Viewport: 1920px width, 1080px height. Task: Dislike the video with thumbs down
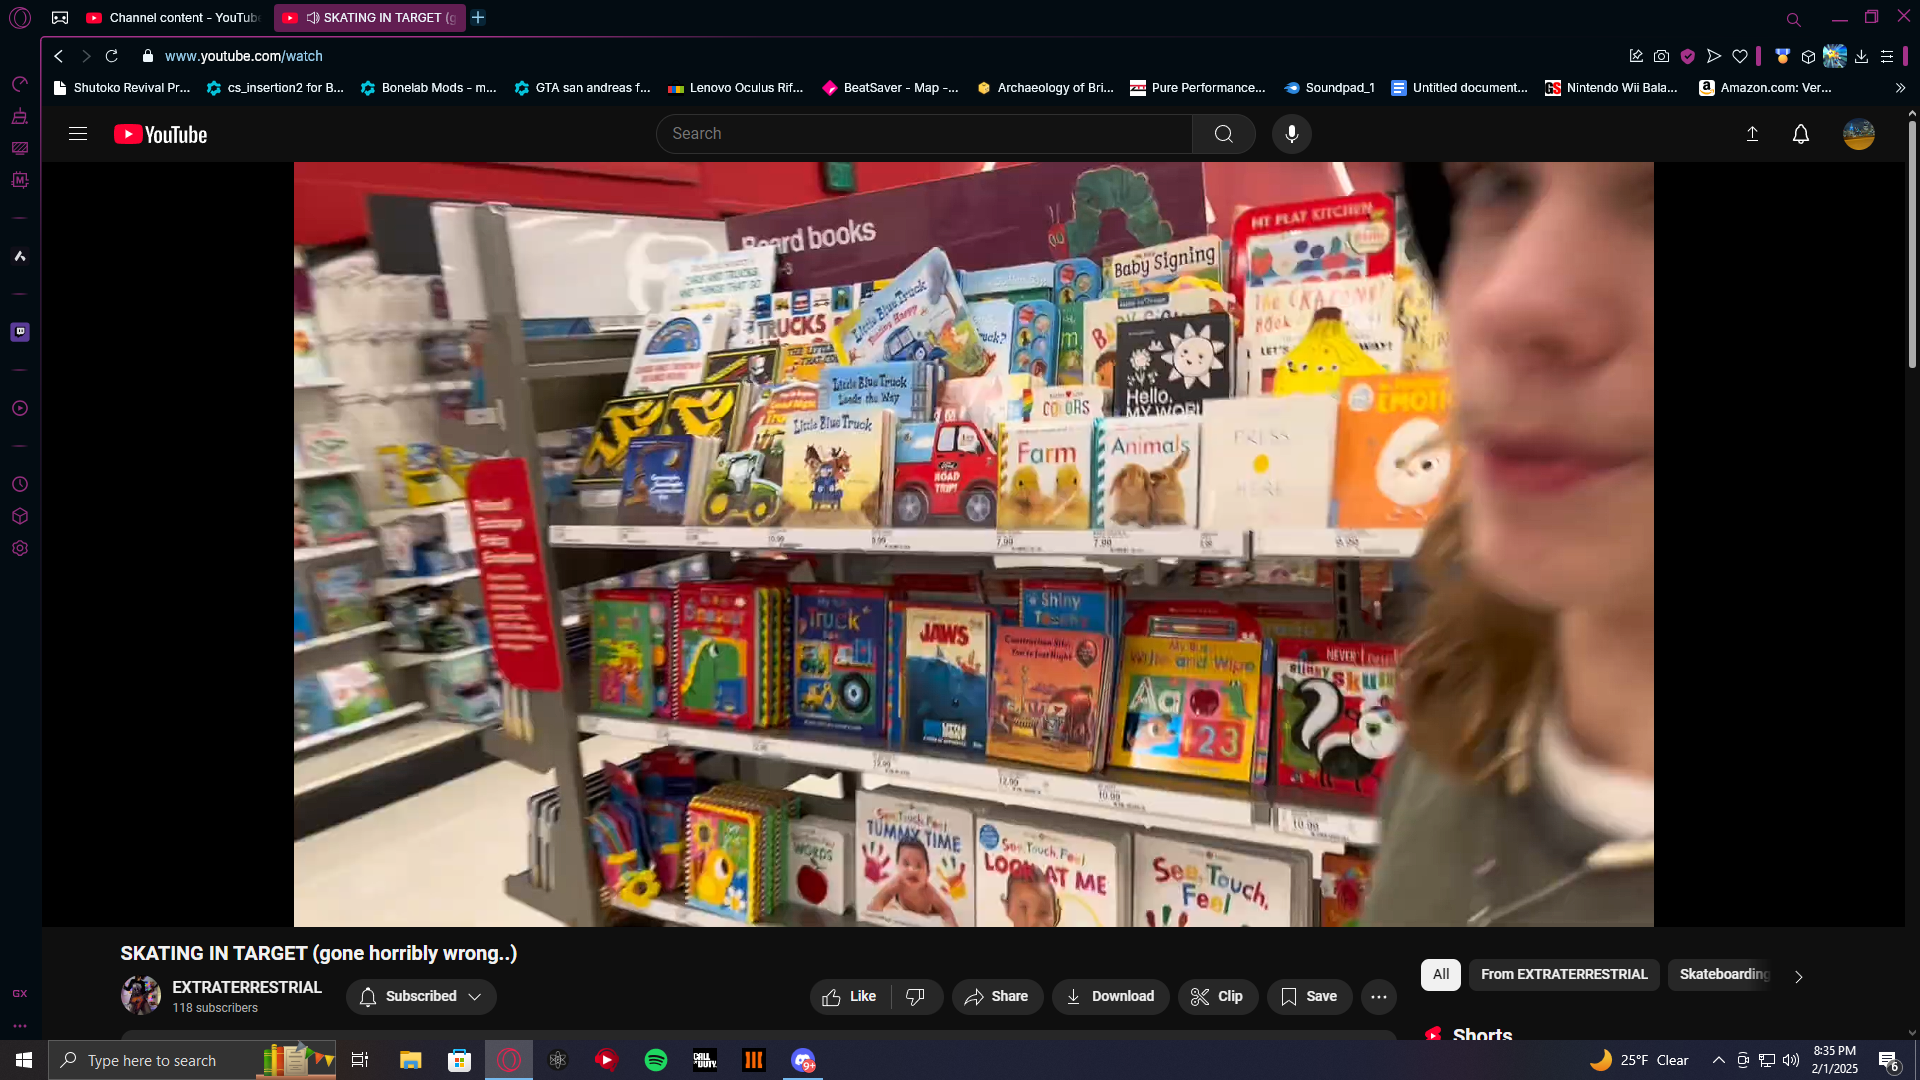pyautogui.click(x=915, y=996)
